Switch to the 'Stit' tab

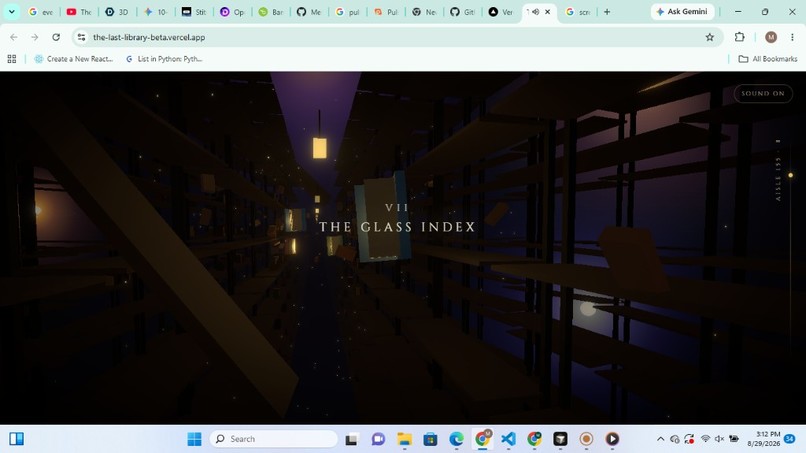tap(194, 12)
